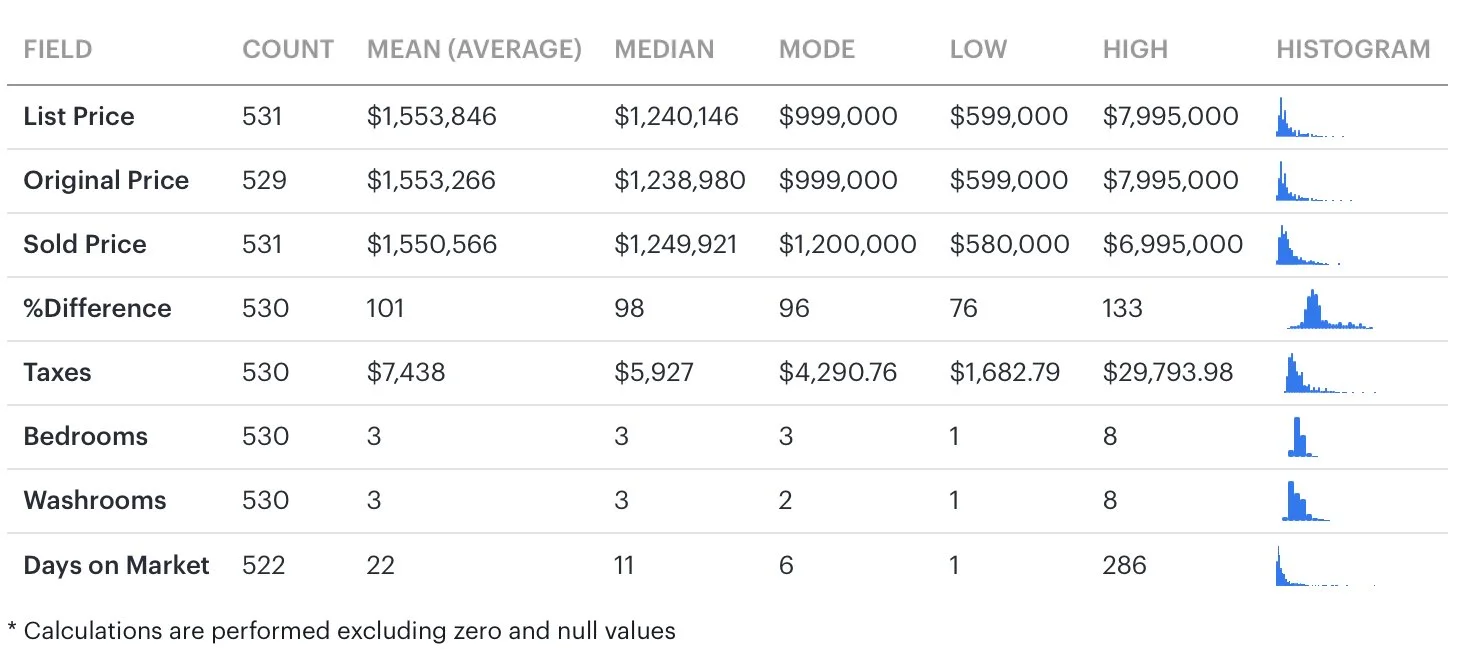Select the HIGH column header

(x=1135, y=49)
